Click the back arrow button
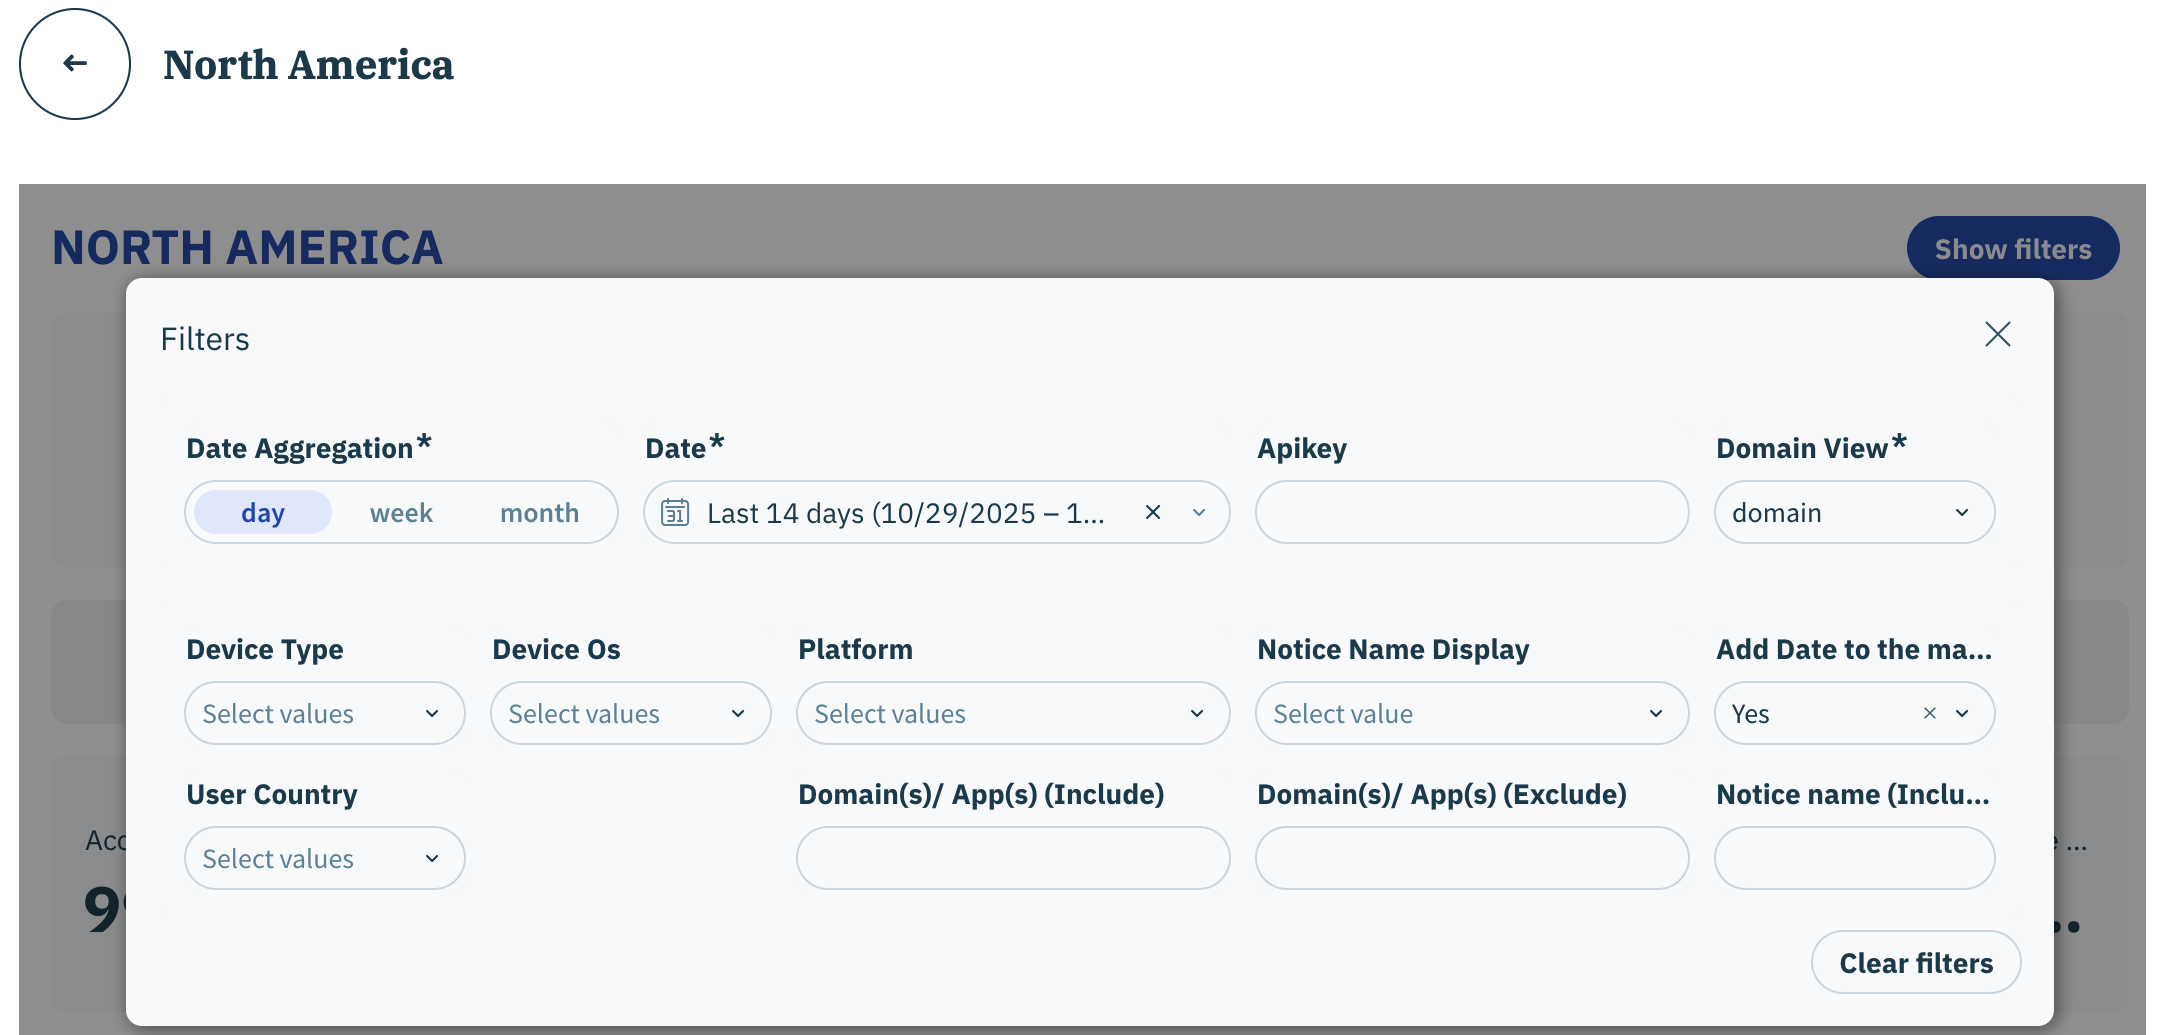This screenshot has width=2165, height=1035. [75, 64]
